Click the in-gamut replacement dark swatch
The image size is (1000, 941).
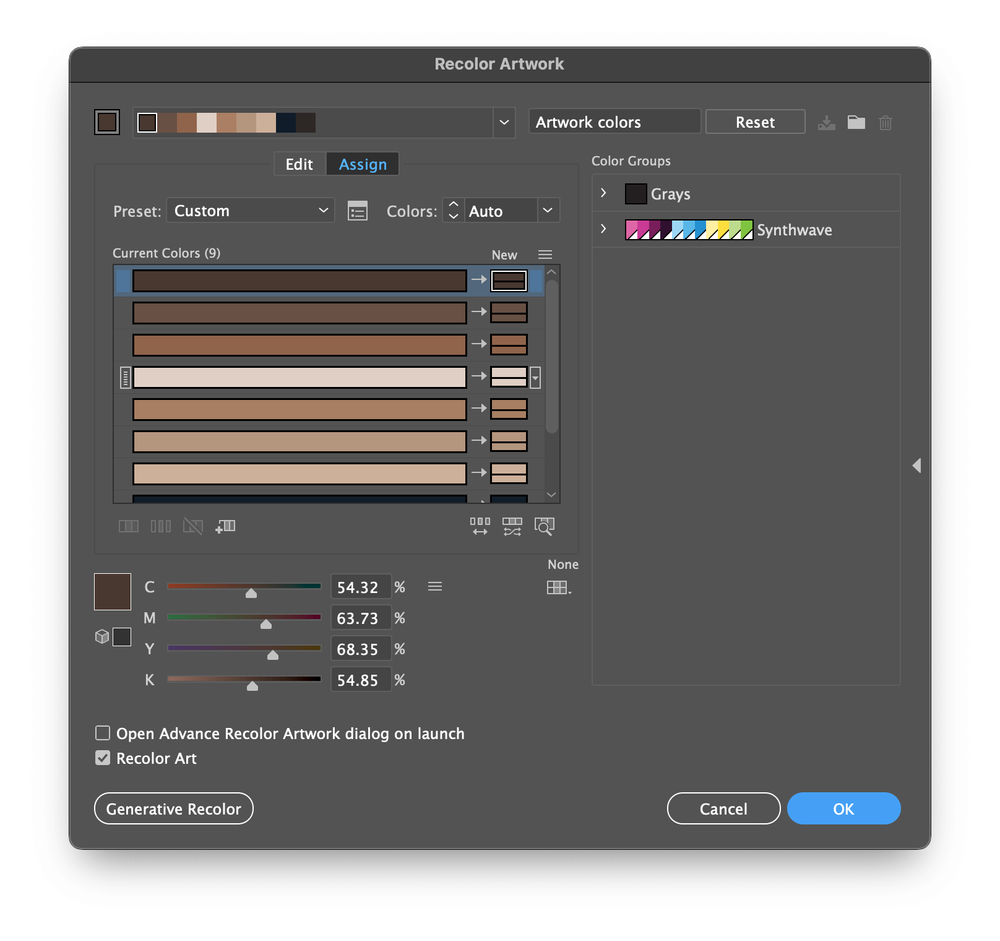(x=122, y=637)
